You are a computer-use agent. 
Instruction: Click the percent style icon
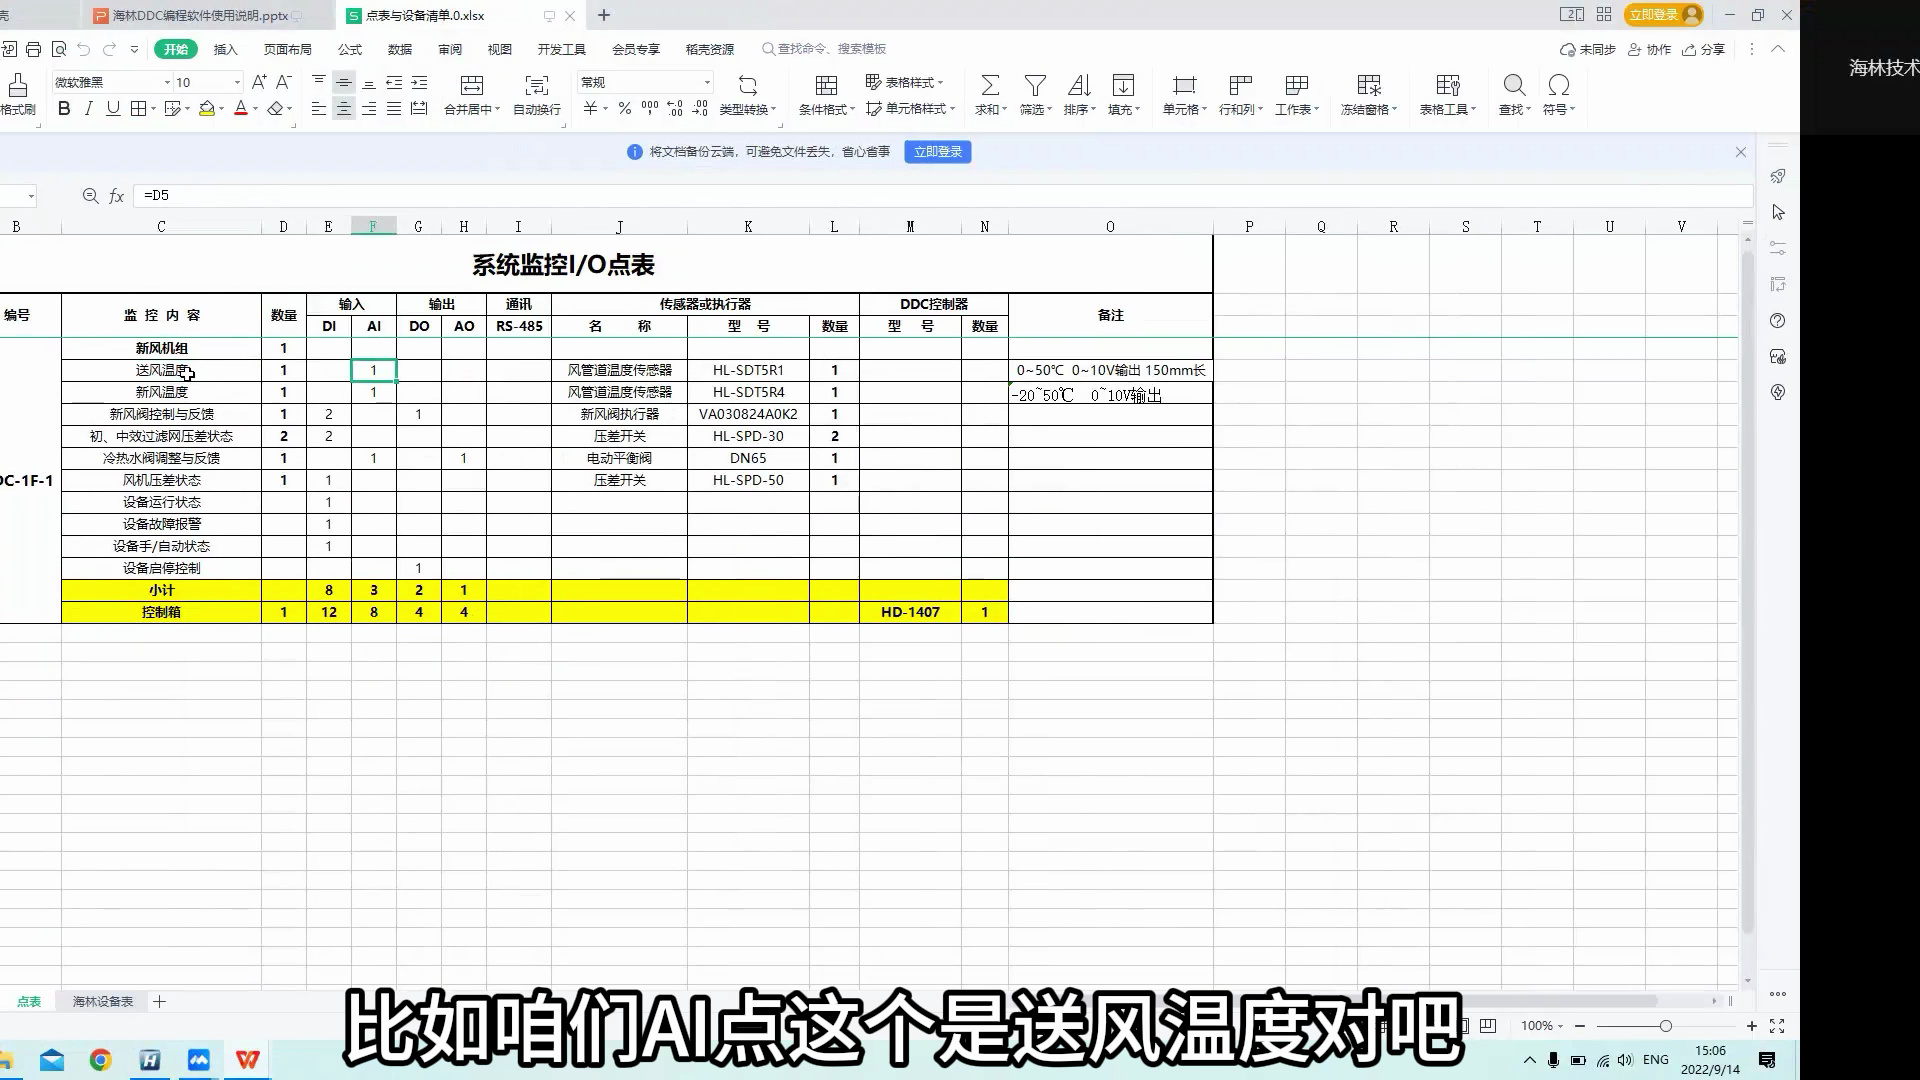tap(625, 109)
